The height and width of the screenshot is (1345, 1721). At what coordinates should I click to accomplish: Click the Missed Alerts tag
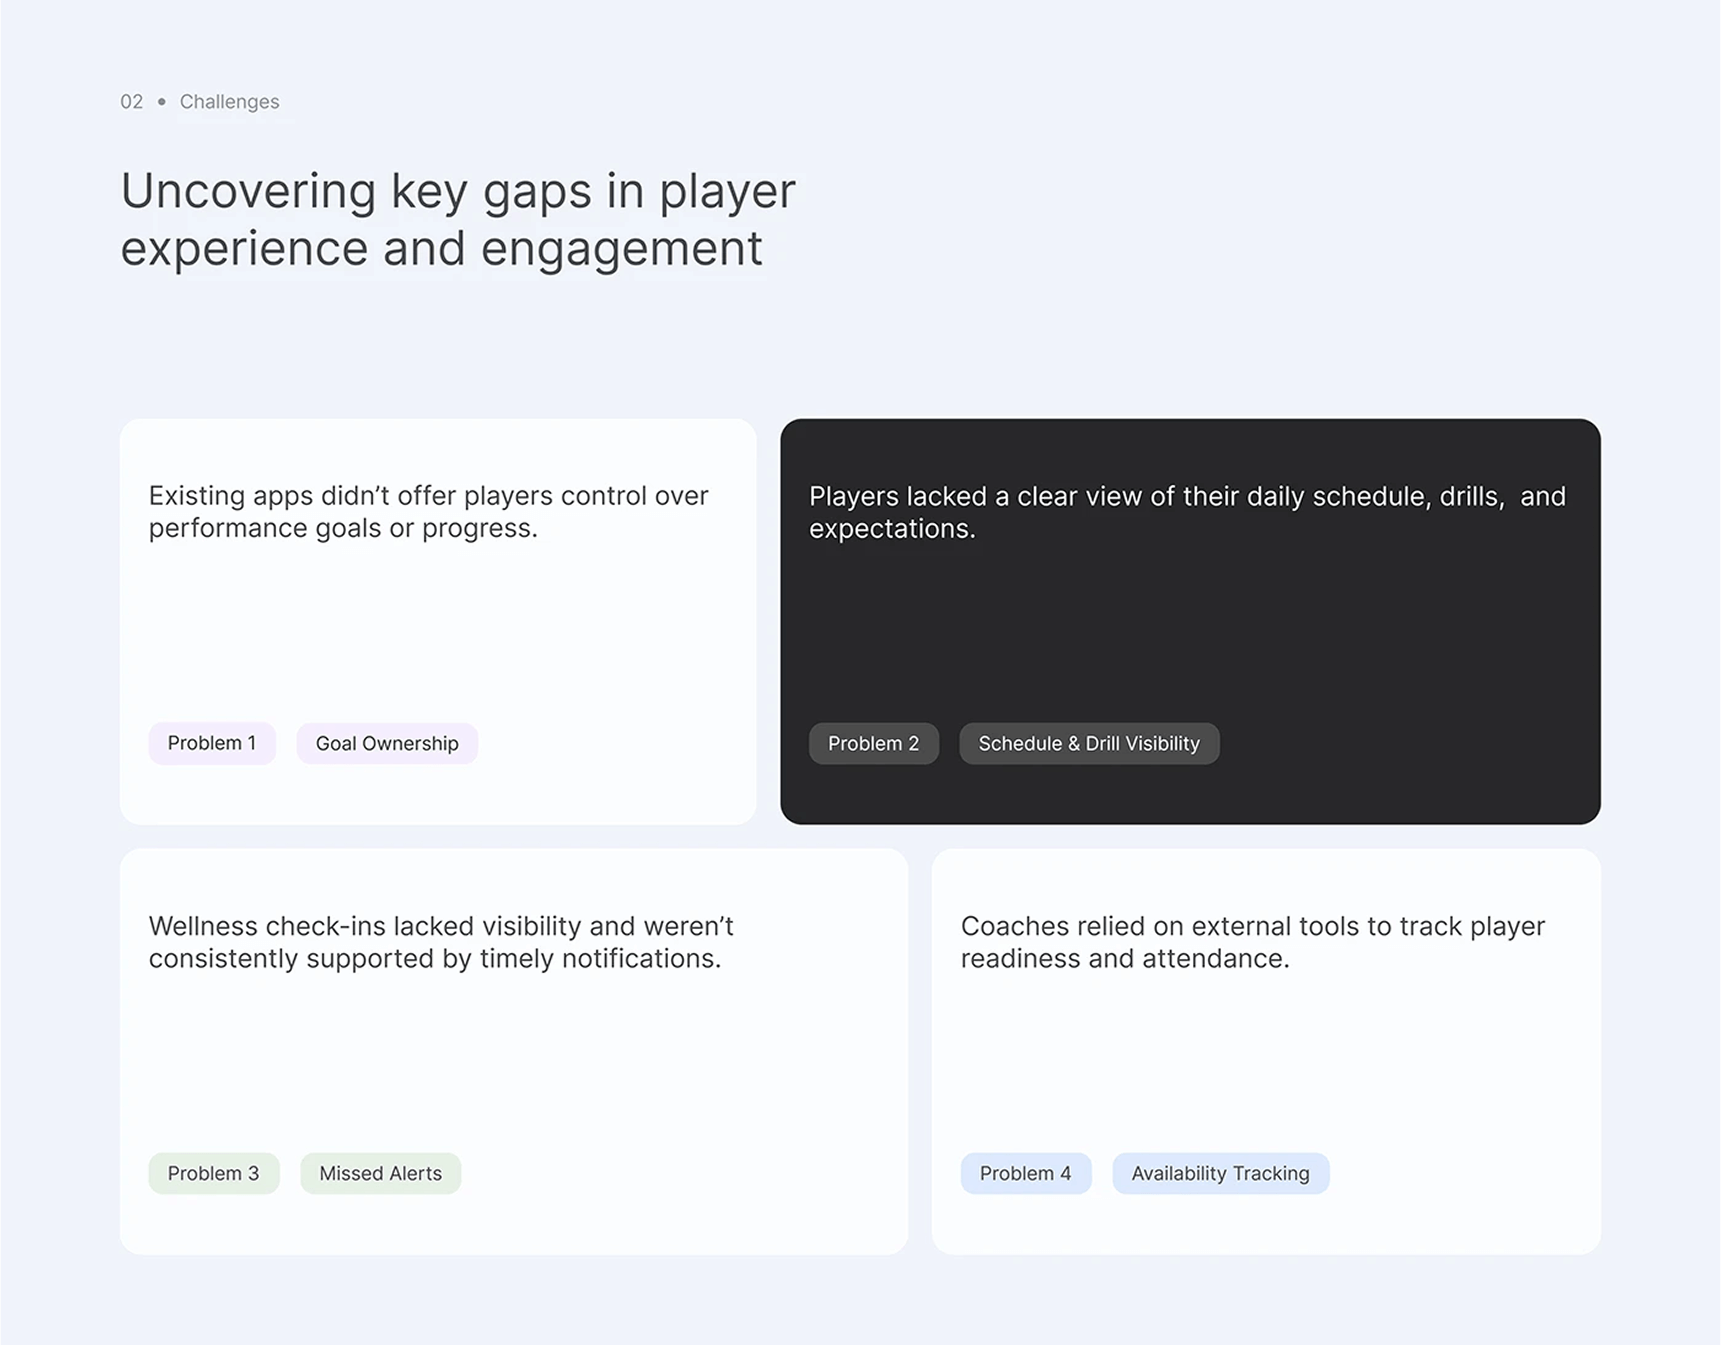380,1173
